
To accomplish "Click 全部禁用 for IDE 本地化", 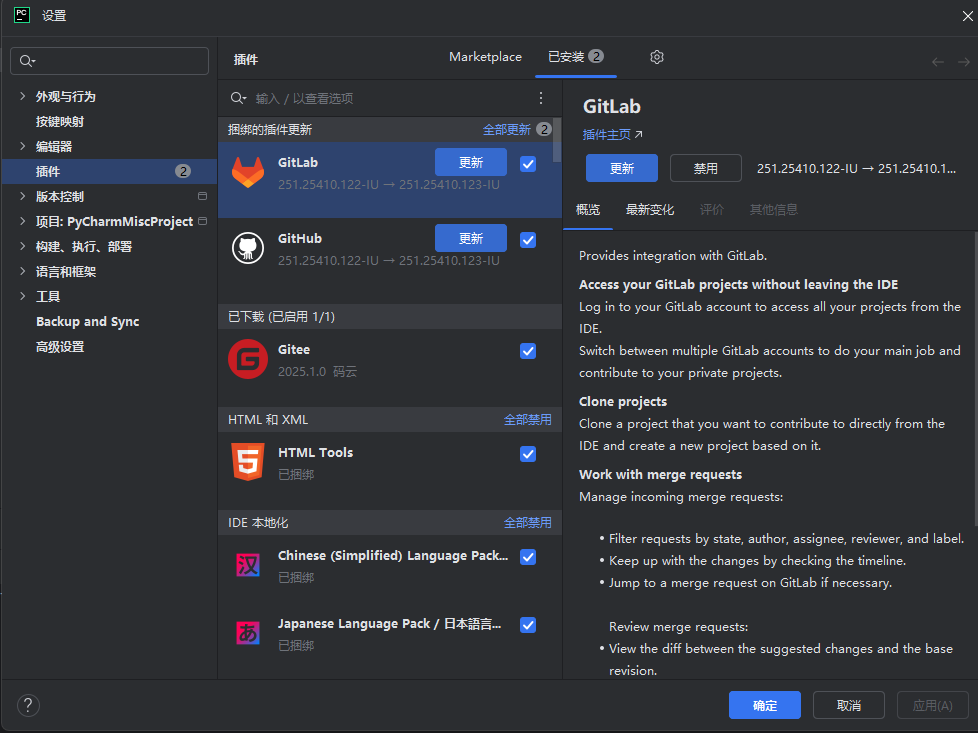I will pos(528,523).
